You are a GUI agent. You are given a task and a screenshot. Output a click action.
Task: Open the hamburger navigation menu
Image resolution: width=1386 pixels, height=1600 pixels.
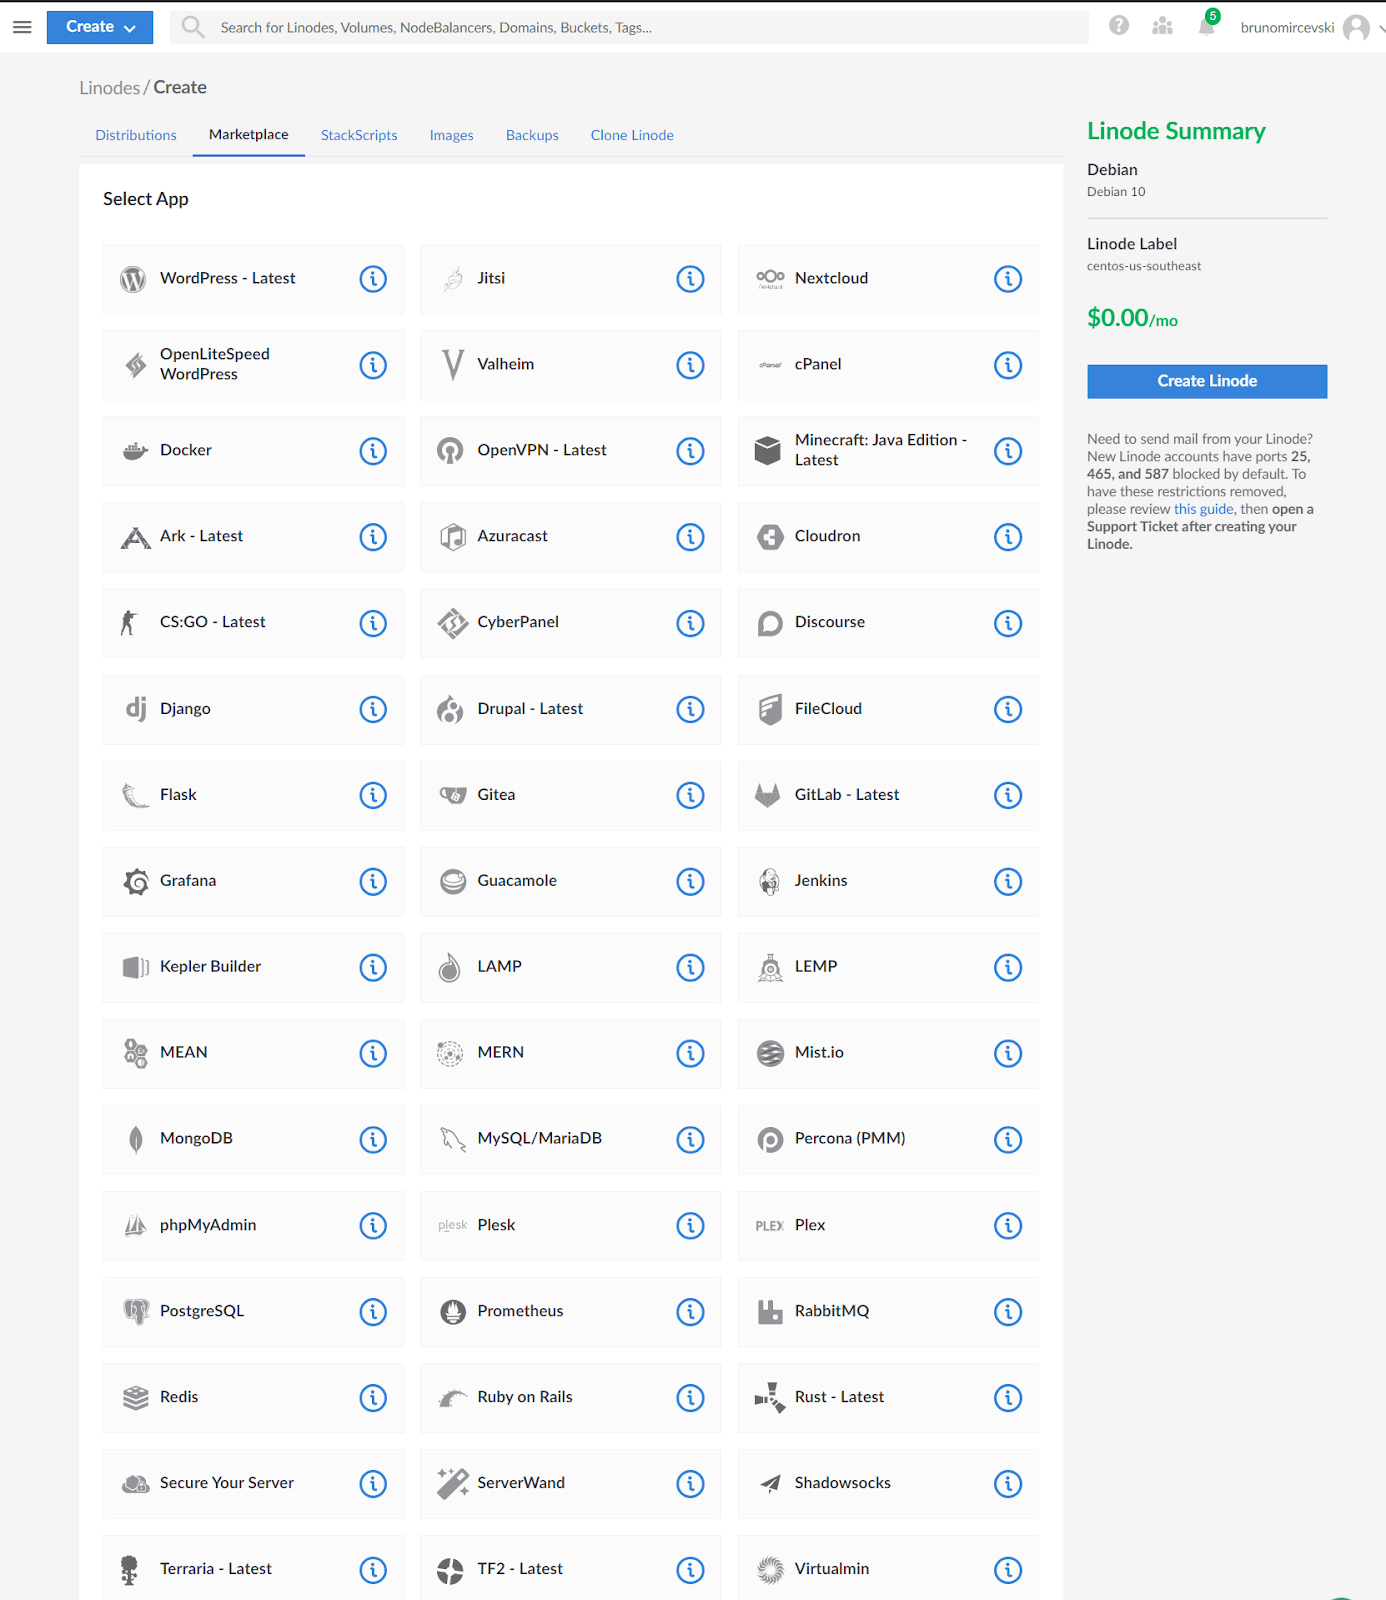tap(22, 27)
